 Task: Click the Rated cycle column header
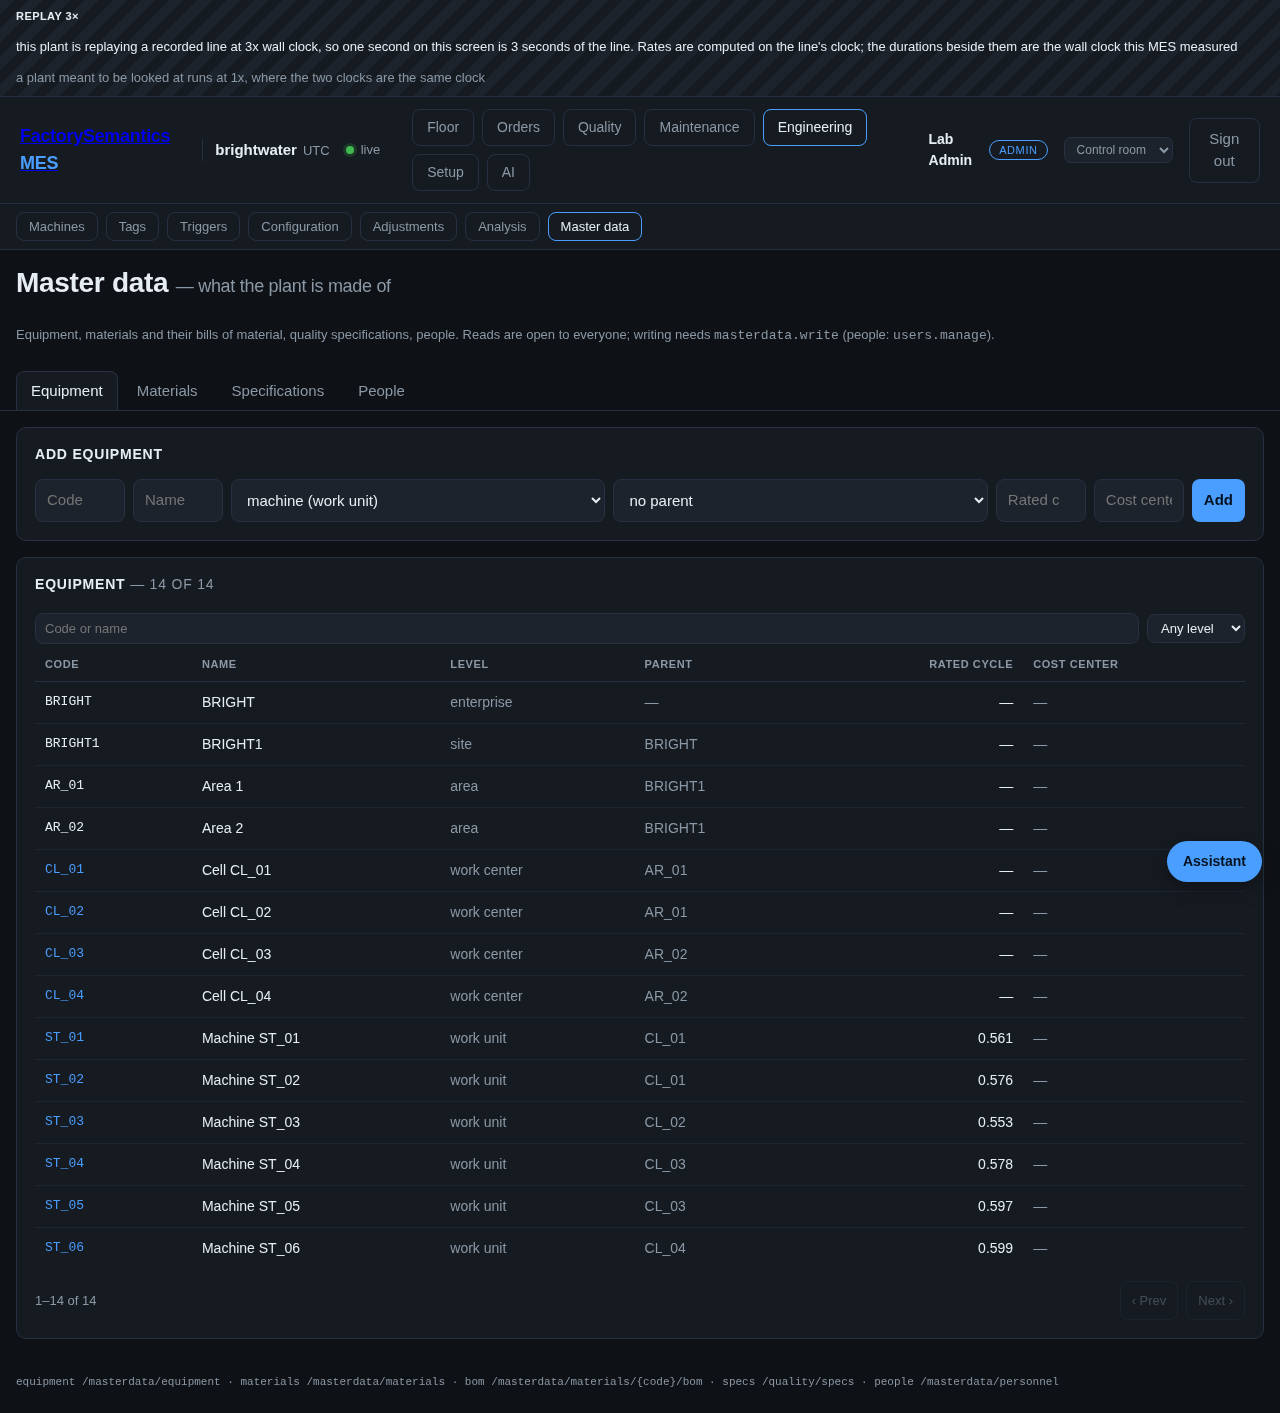[x=970, y=664]
